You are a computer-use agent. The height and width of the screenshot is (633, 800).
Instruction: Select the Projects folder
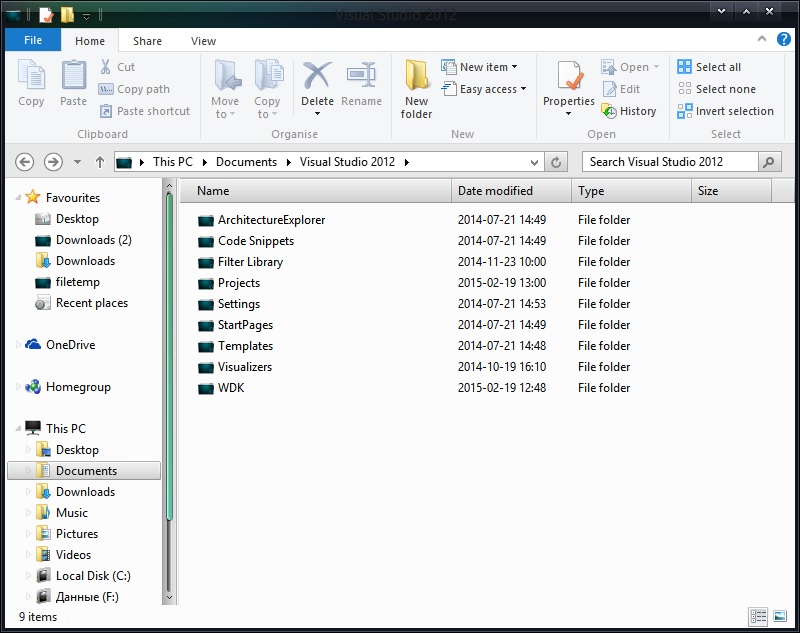click(239, 283)
